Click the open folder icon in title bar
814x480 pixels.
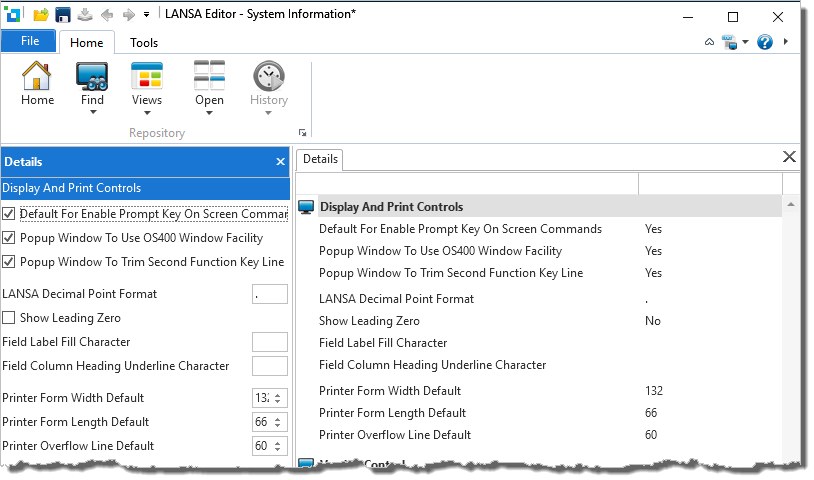tap(41, 15)
